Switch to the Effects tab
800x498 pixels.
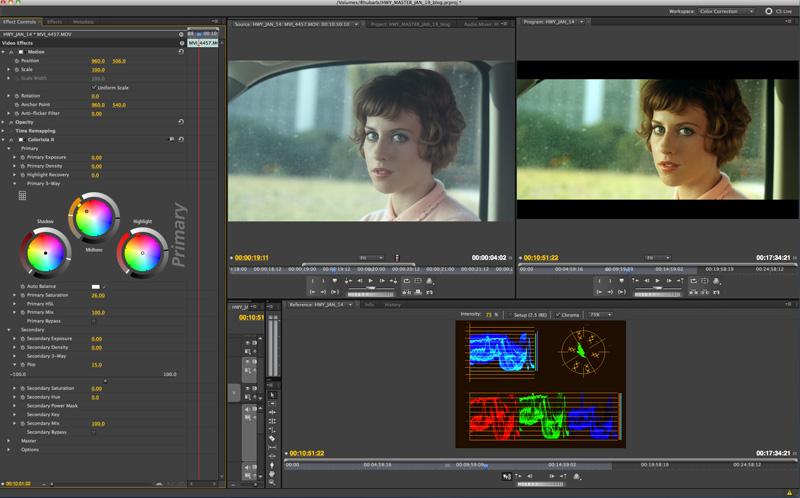click(55, 21)
